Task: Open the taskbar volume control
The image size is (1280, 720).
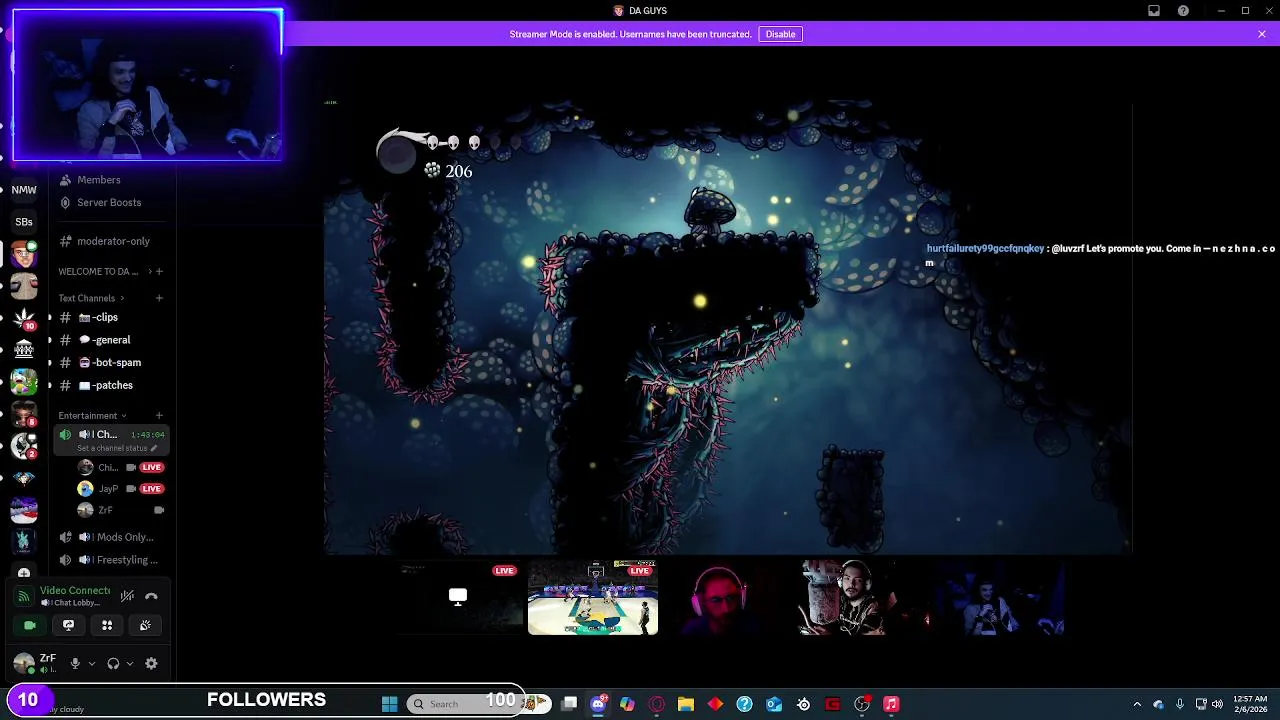Action: (1218, 704)
